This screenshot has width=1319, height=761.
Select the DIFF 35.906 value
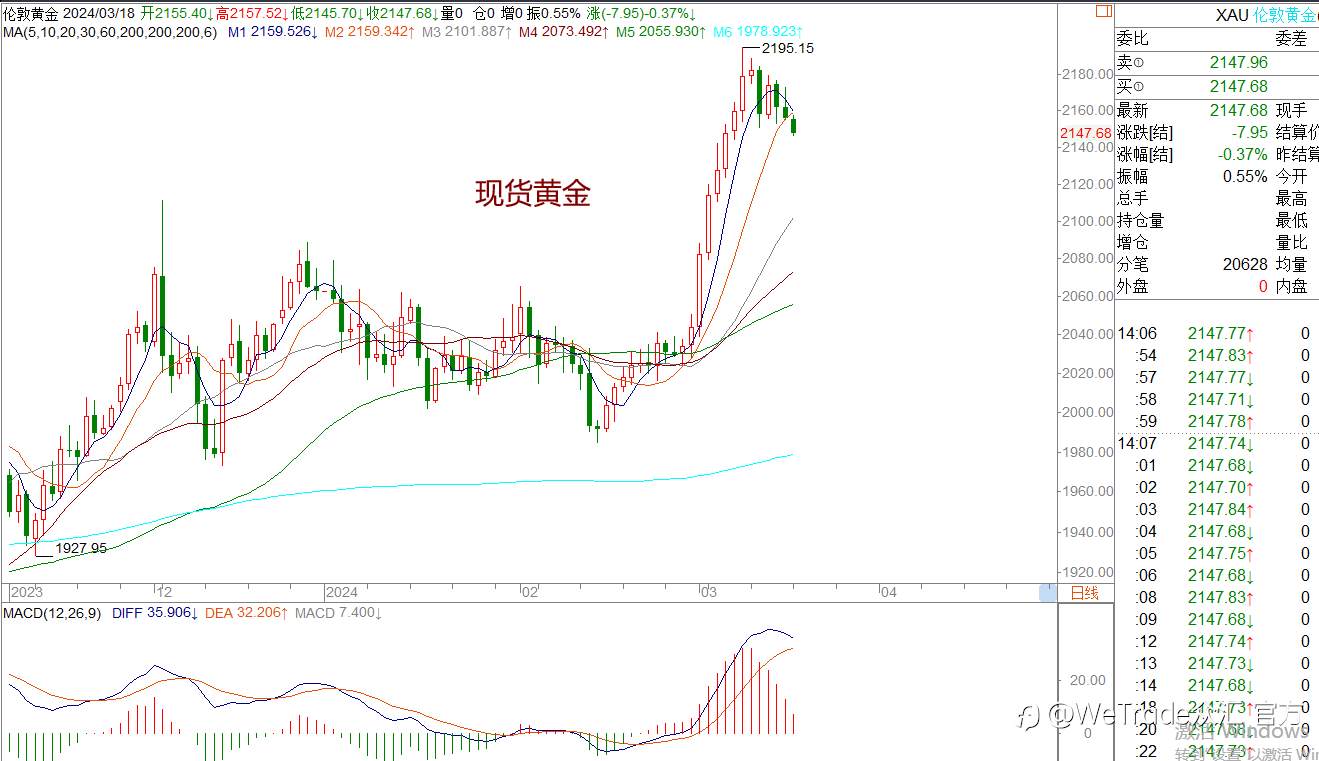click(x=155, y=612)
